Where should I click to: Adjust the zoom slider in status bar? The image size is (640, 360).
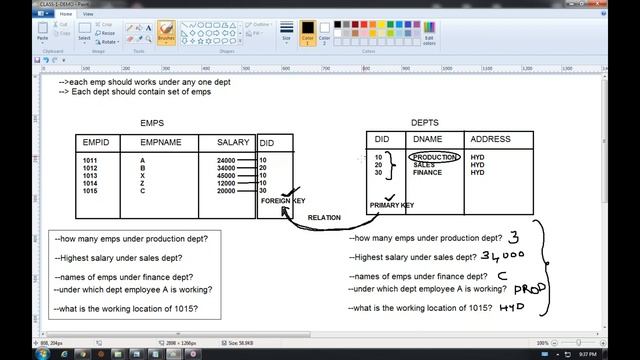[579, 343]
